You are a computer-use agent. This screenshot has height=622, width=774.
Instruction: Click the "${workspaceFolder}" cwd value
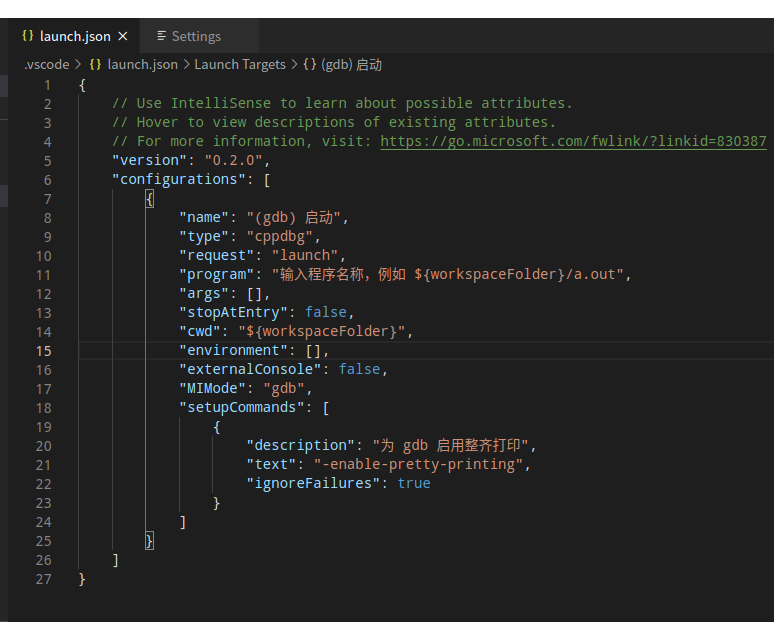[322, 331]
